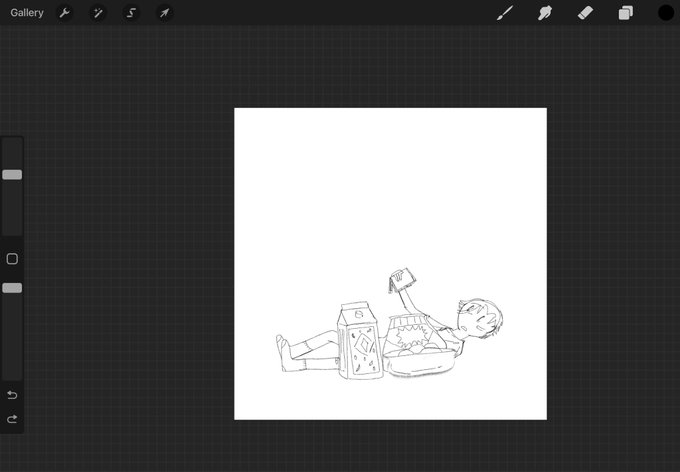Open the black active color picker
The image size is (680, 472).
tap(666, 13)
